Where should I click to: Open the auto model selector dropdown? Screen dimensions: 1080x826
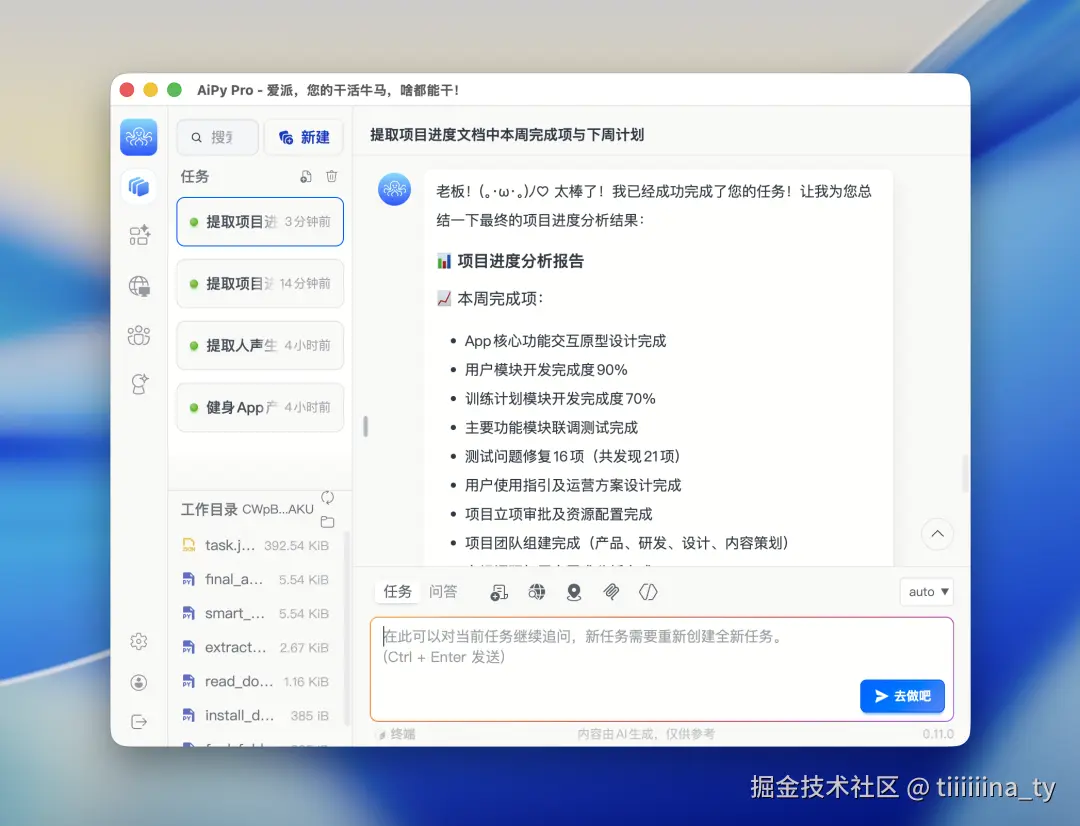[926, 591]
